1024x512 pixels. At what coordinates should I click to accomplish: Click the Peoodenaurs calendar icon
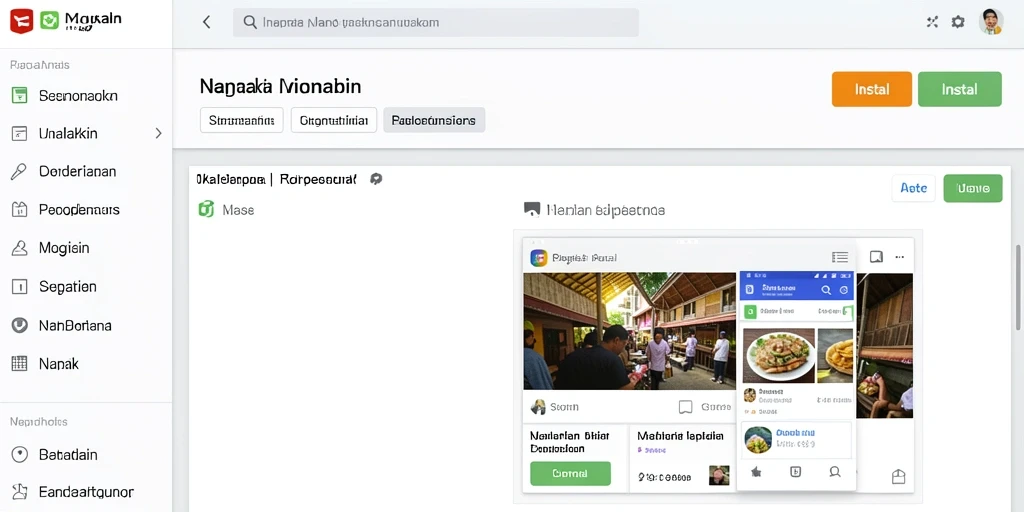[x=20, y=210]
